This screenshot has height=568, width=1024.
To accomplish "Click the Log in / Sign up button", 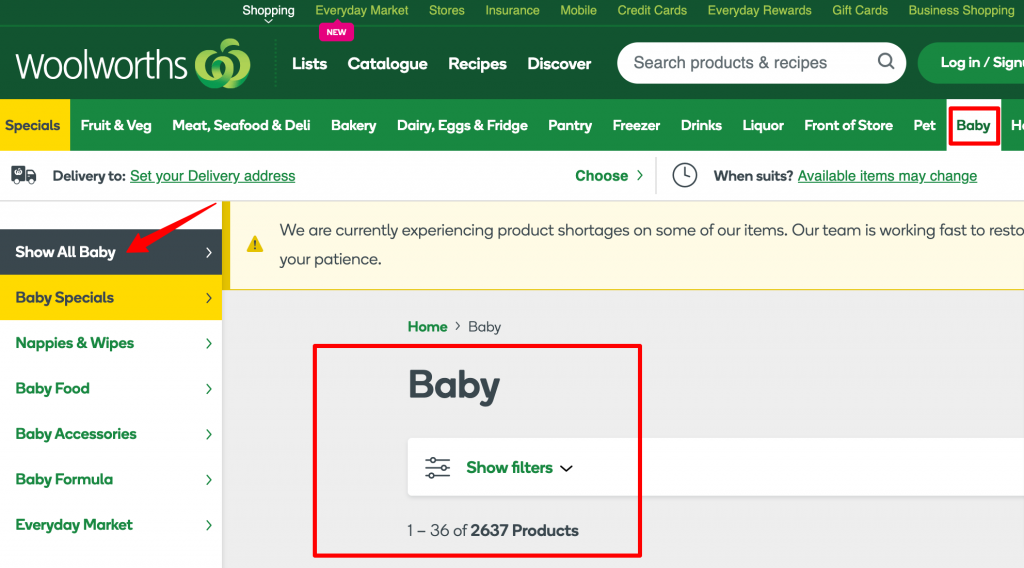I will (x=971, y=63).
